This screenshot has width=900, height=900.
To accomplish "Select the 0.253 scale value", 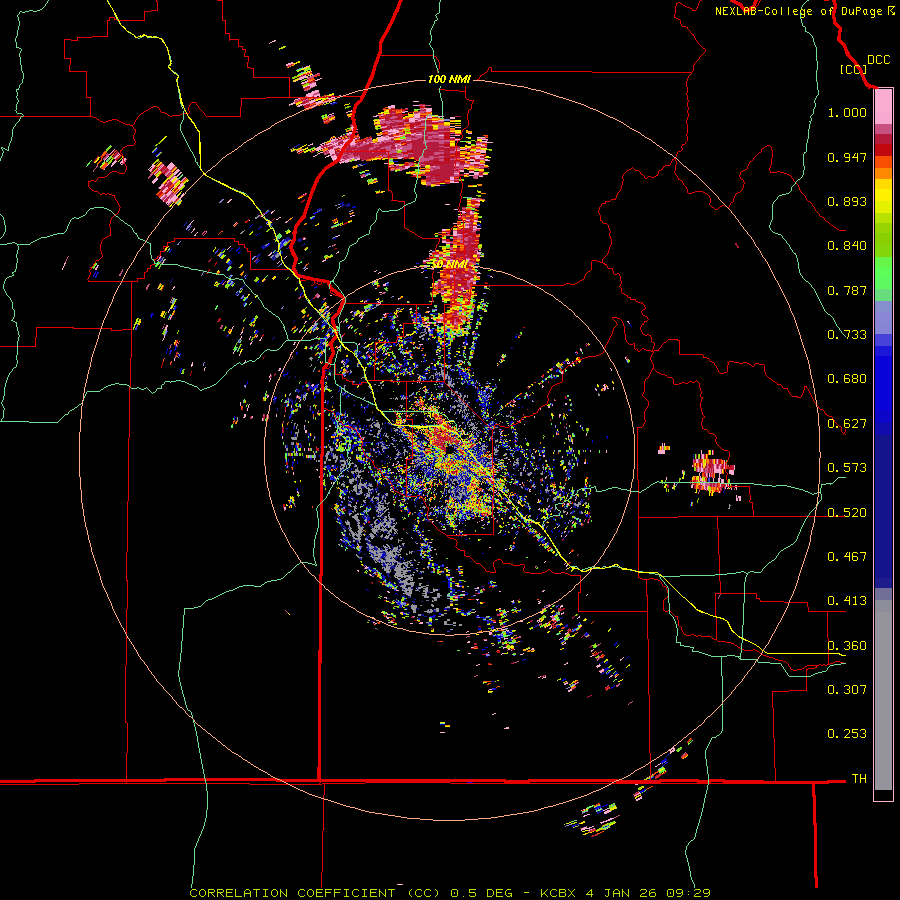I will (x=847, y=734).
